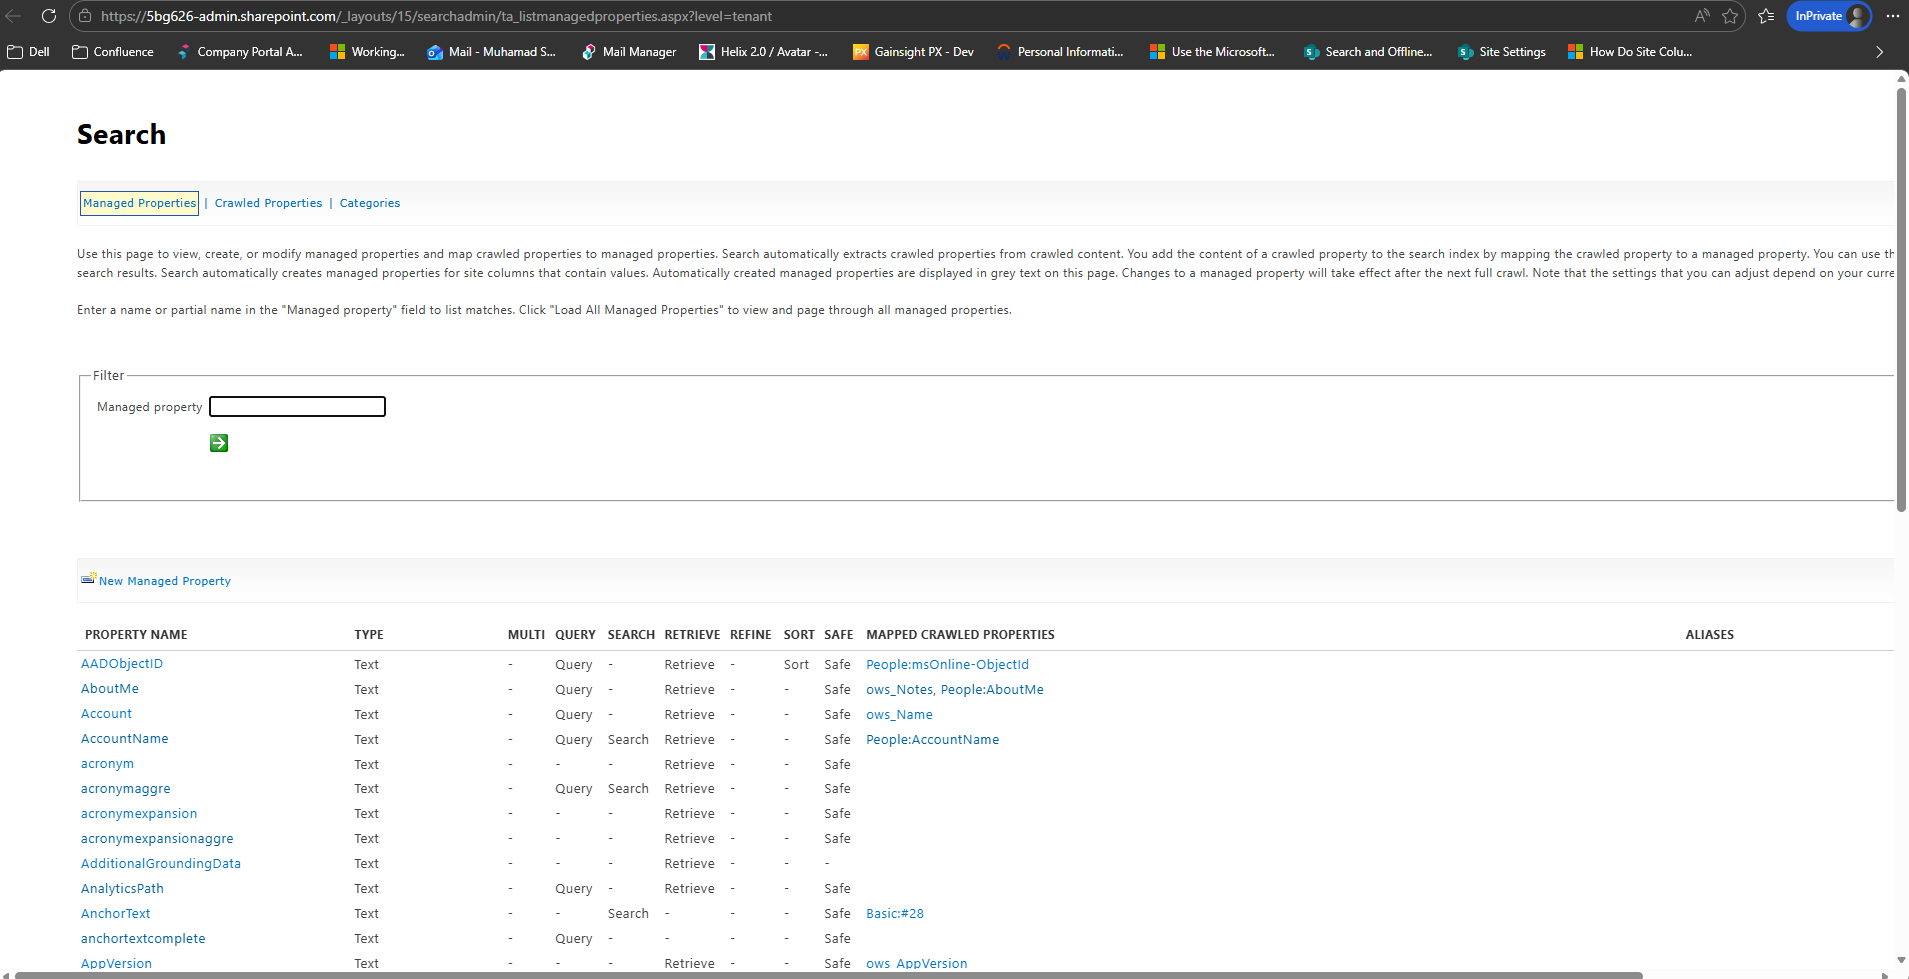The height and width of the screenshot is (979, 1909).
Task: Open the acronymexpansion managed property
Action: click(x=139, y=814)
